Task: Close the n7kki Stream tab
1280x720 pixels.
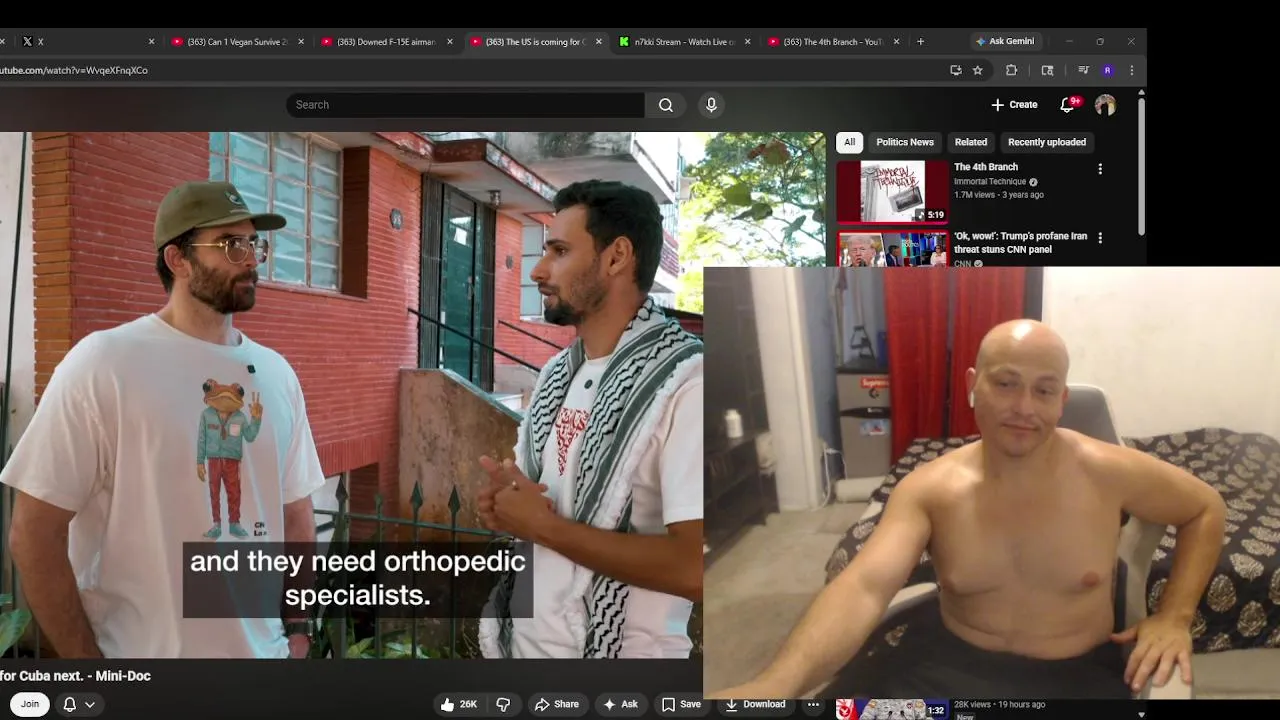Action: point(747,41)
